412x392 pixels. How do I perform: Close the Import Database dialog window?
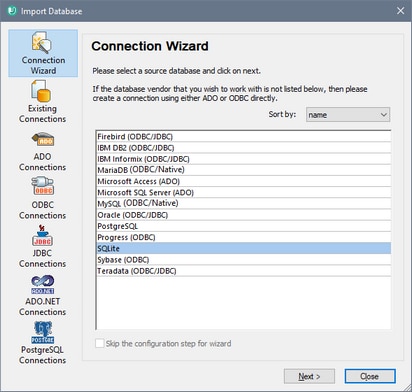[x=400, y=11]
